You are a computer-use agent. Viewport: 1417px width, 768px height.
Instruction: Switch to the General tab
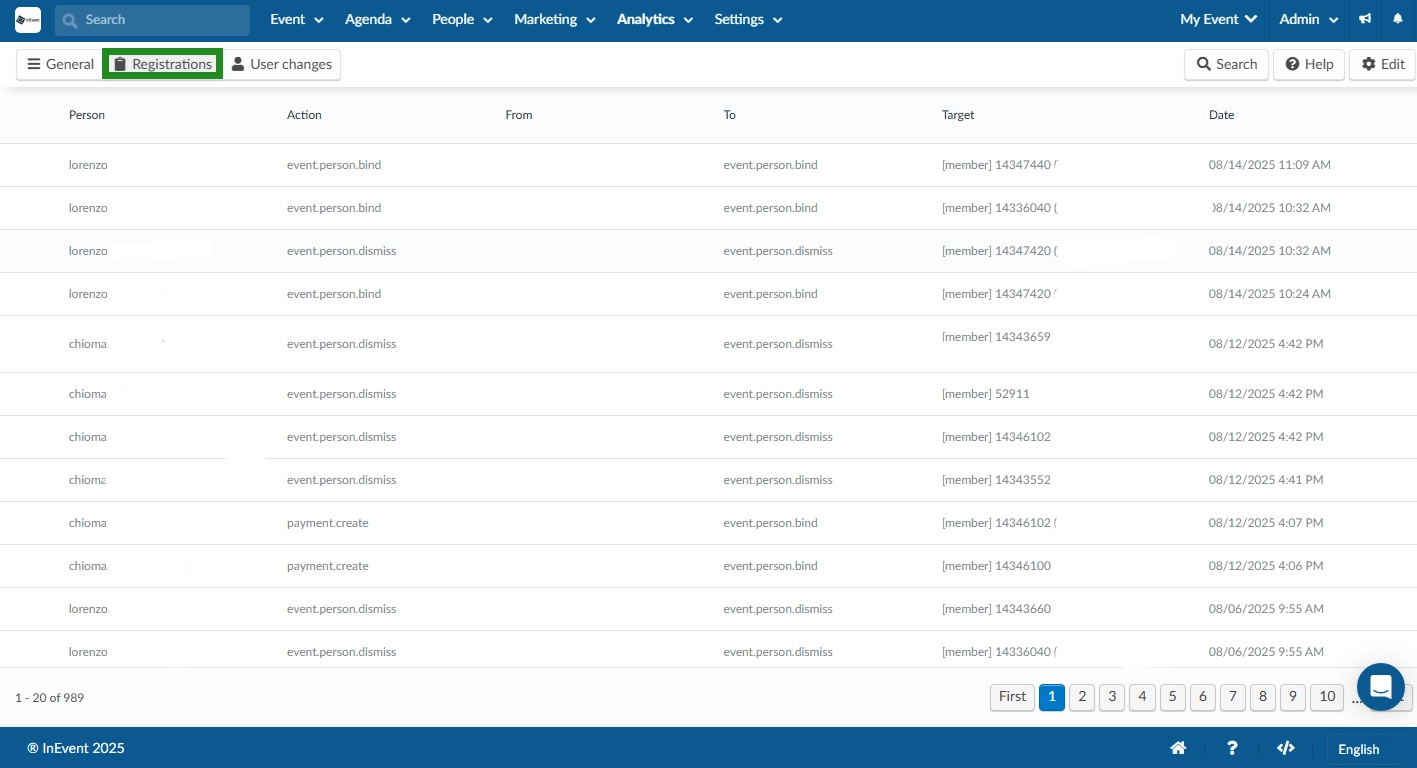[x=60, y=64]
